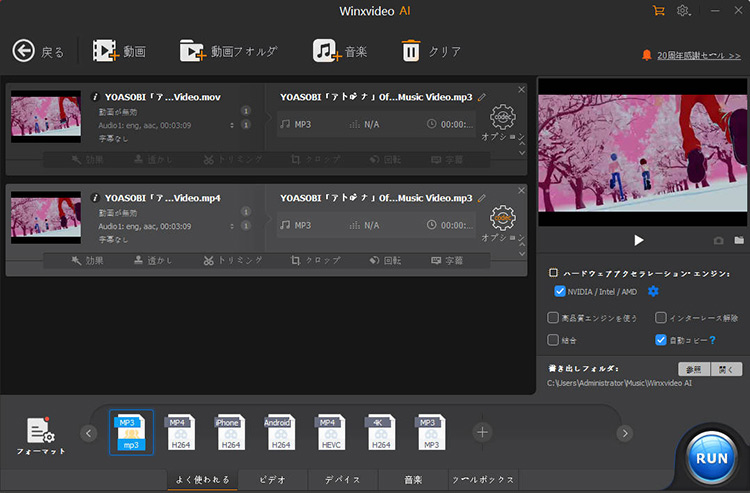Move the .mov item down with arrow
750x493 pixels.
click(522, 153)
